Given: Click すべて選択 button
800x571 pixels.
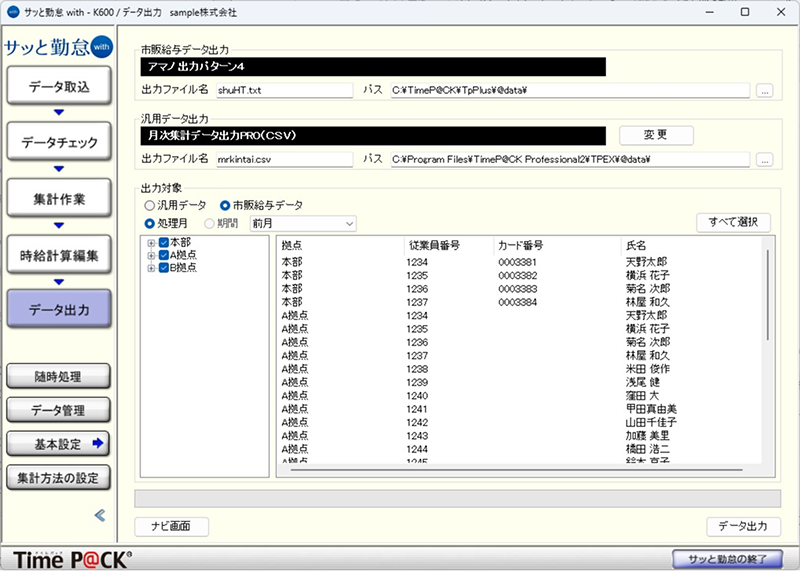Looking at the screenshot, I should pyautogui.click(x=733, y=222).
